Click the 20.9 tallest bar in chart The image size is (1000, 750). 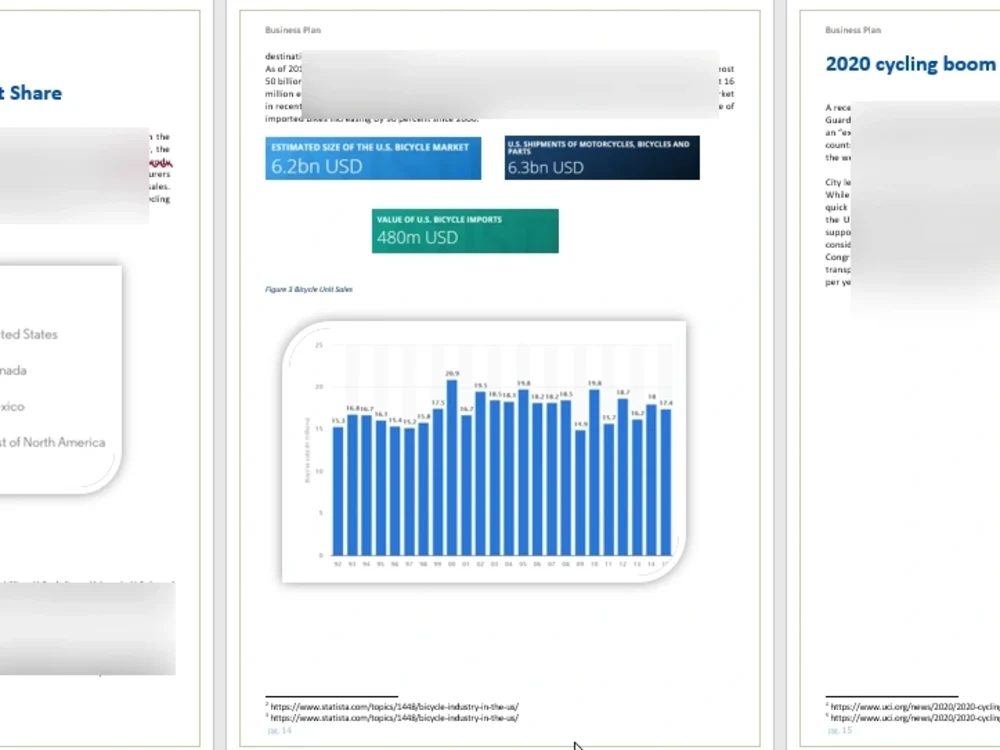452,467
